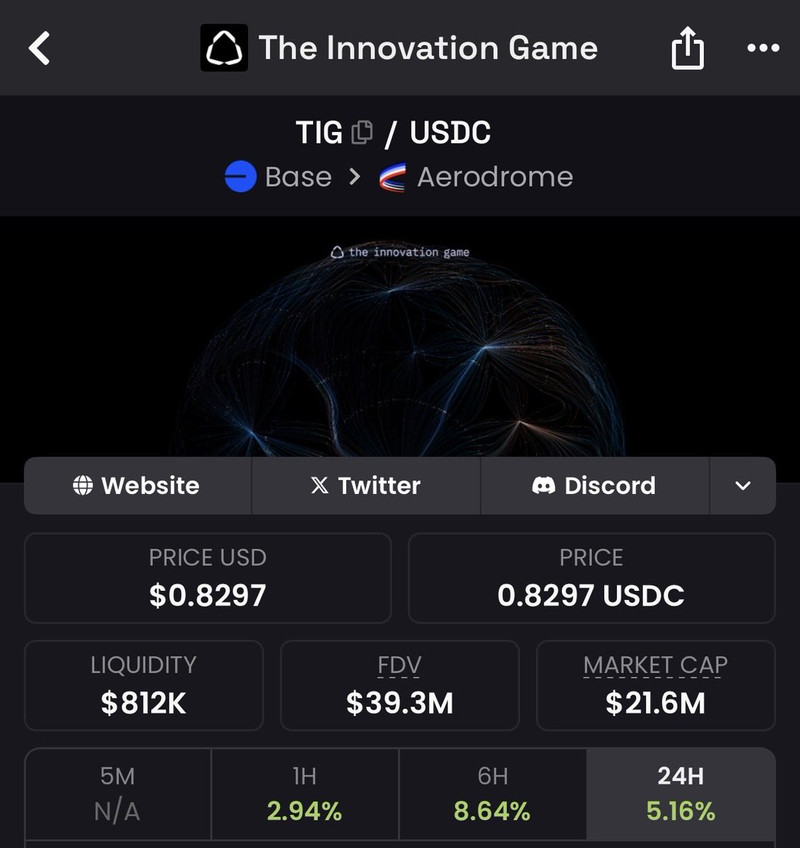Tap the FDV info label
Screen dimensions: 800x848
(x=400, y=665)
